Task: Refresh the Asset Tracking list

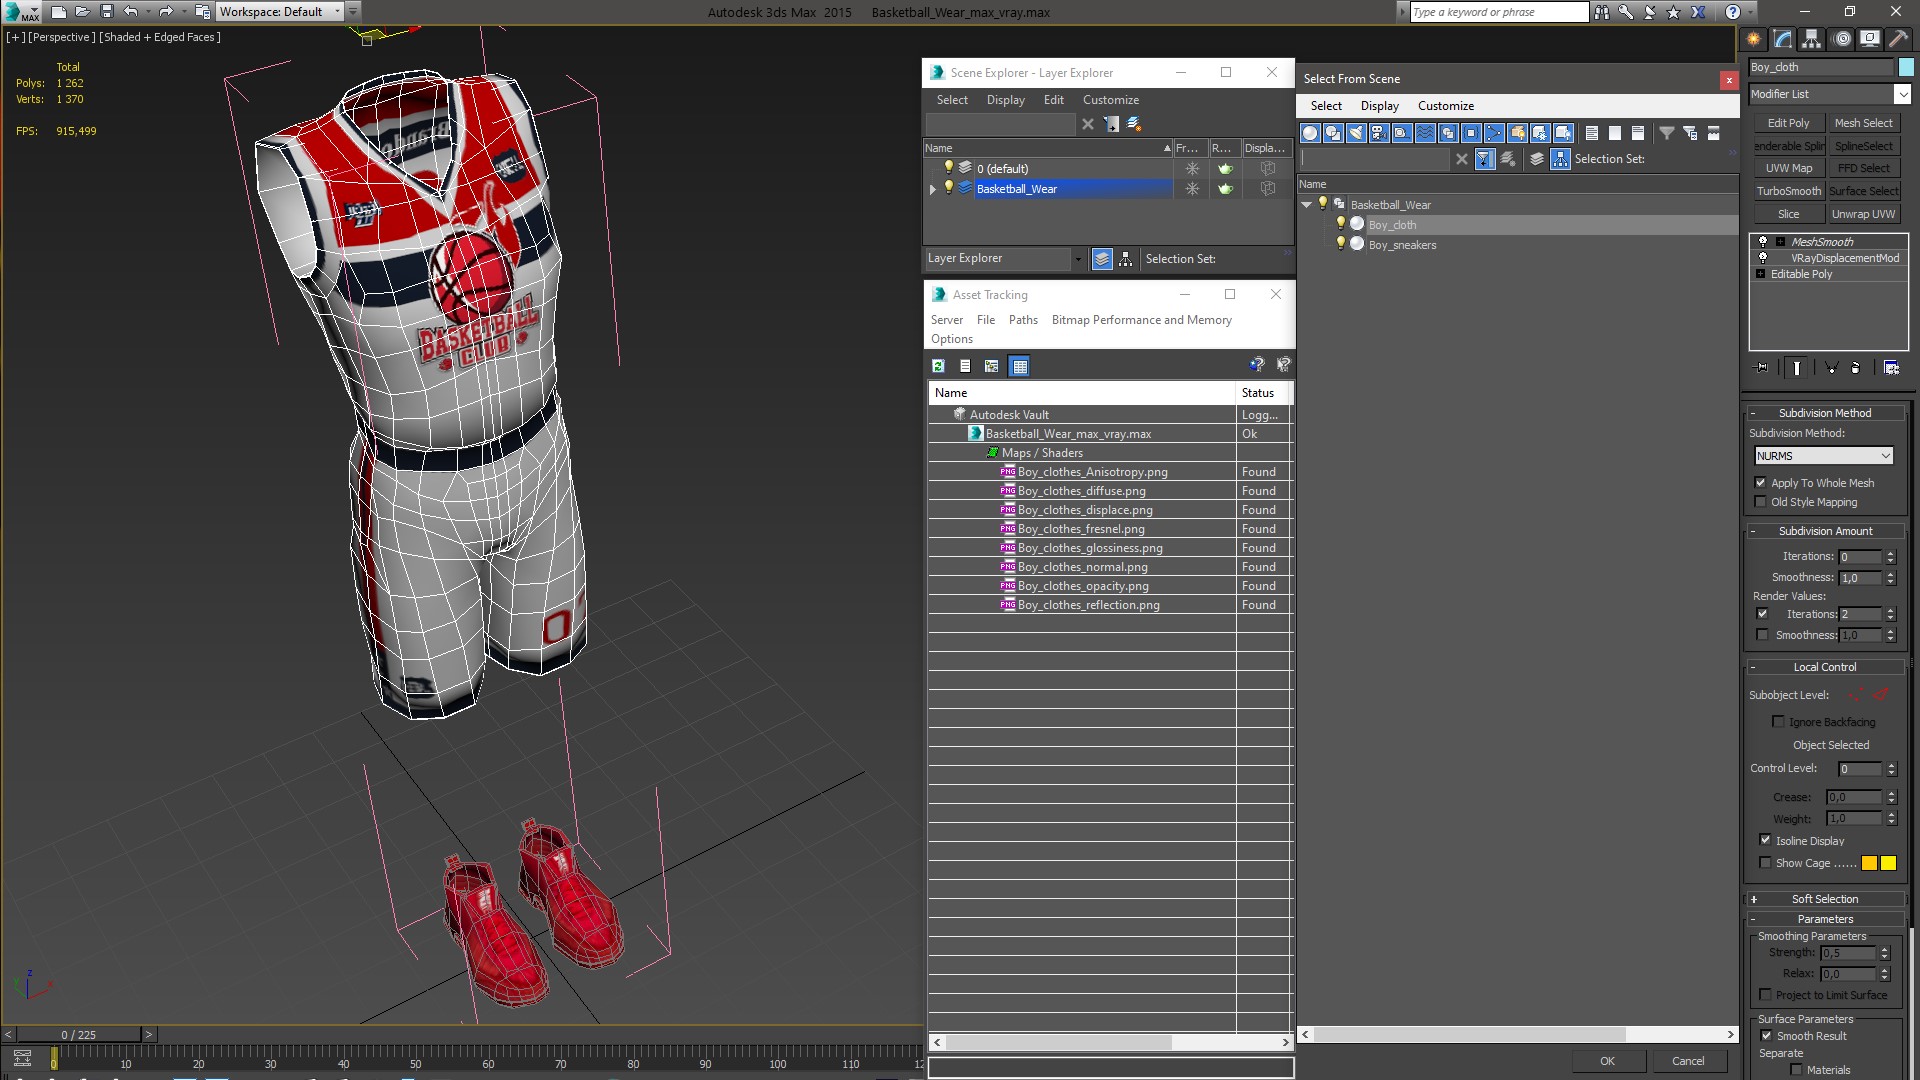Action: point(938,366)
